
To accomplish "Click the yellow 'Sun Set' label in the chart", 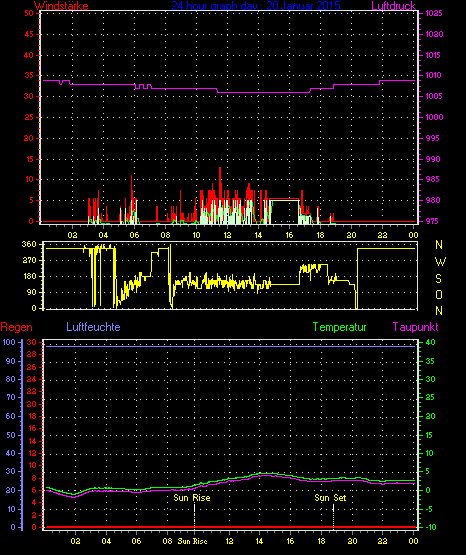I will (330, 498).
